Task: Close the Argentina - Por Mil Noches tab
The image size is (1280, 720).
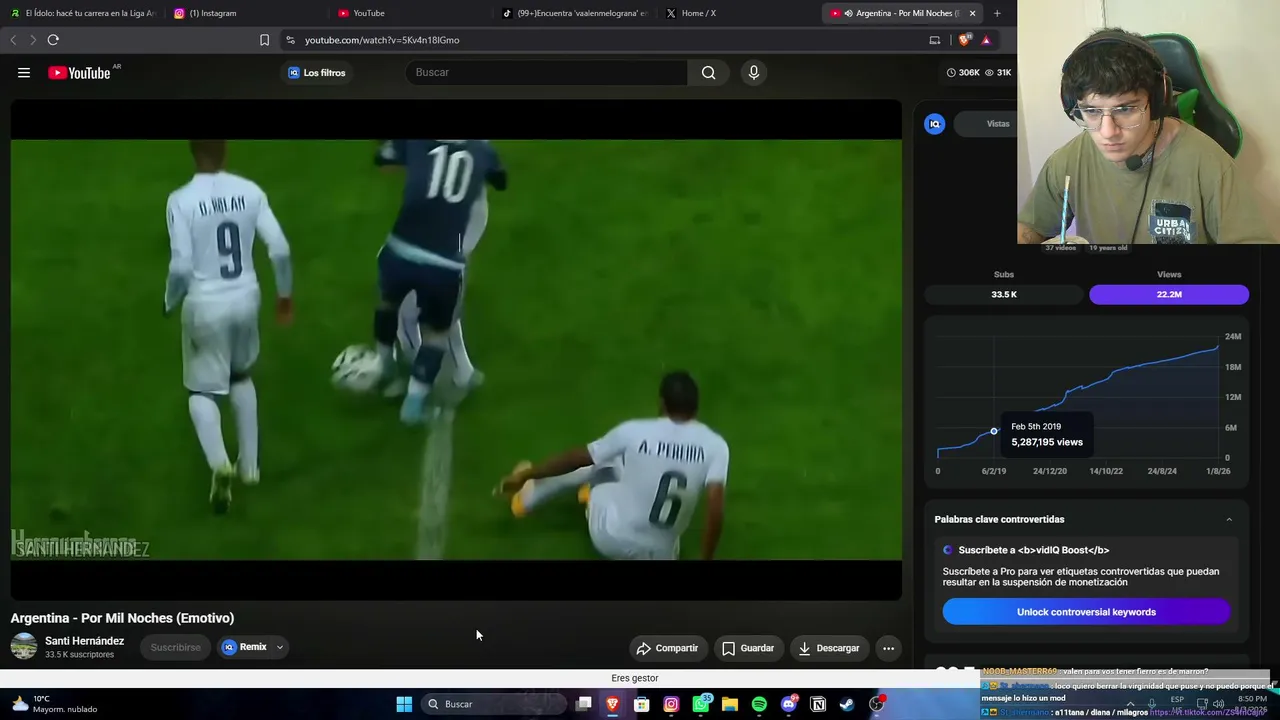Action: 972,13
